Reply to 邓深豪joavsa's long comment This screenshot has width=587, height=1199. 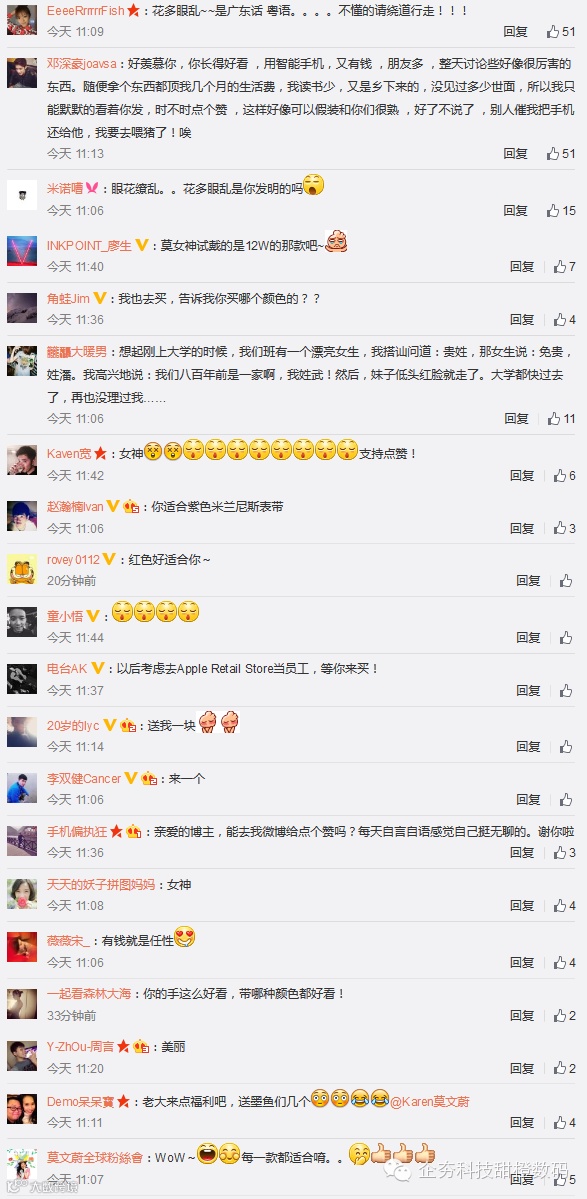[516, 154]
